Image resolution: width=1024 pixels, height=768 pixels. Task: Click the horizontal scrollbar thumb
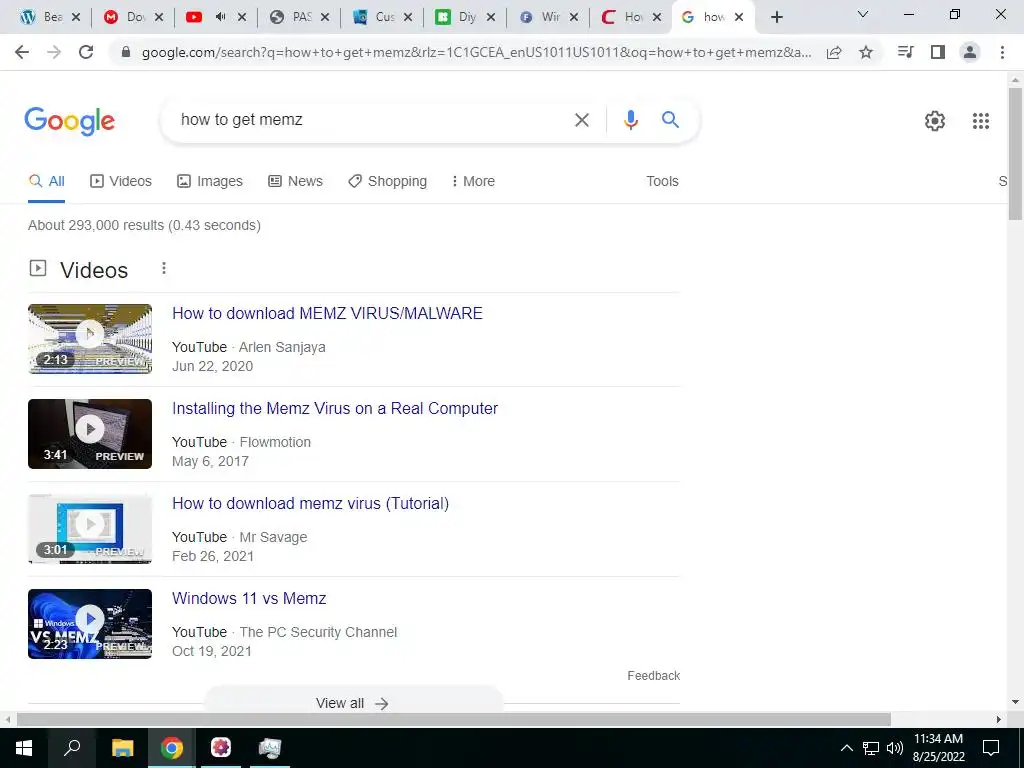454,720
